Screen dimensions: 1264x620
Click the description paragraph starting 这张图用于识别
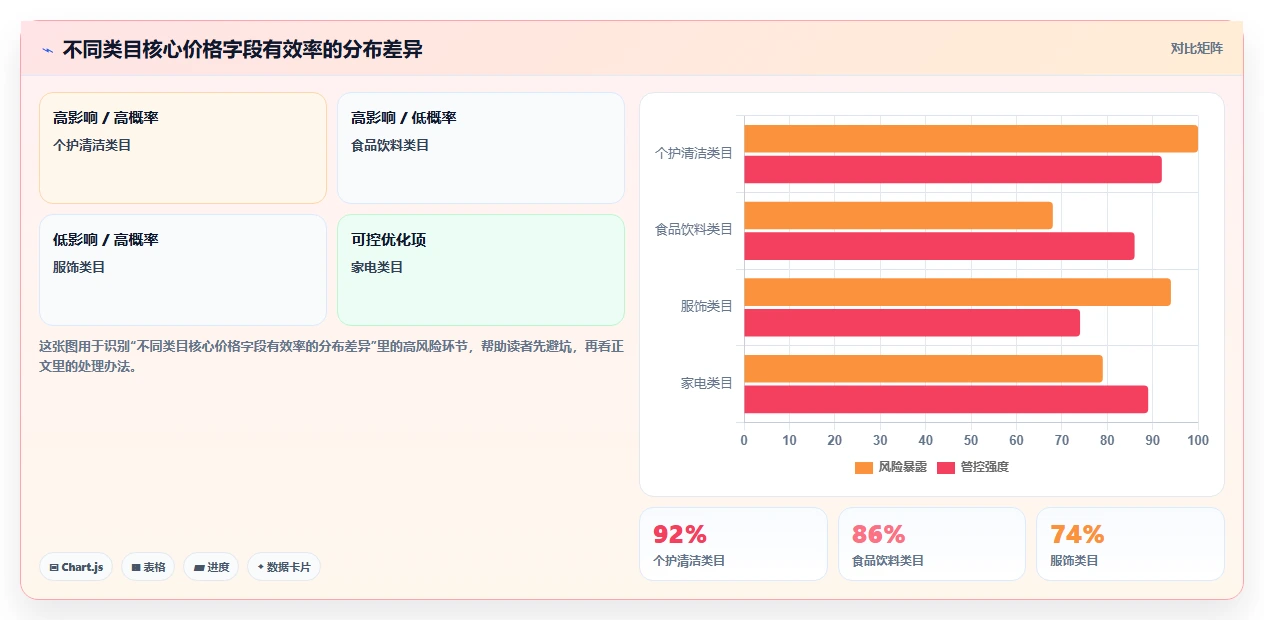(331, 356)
